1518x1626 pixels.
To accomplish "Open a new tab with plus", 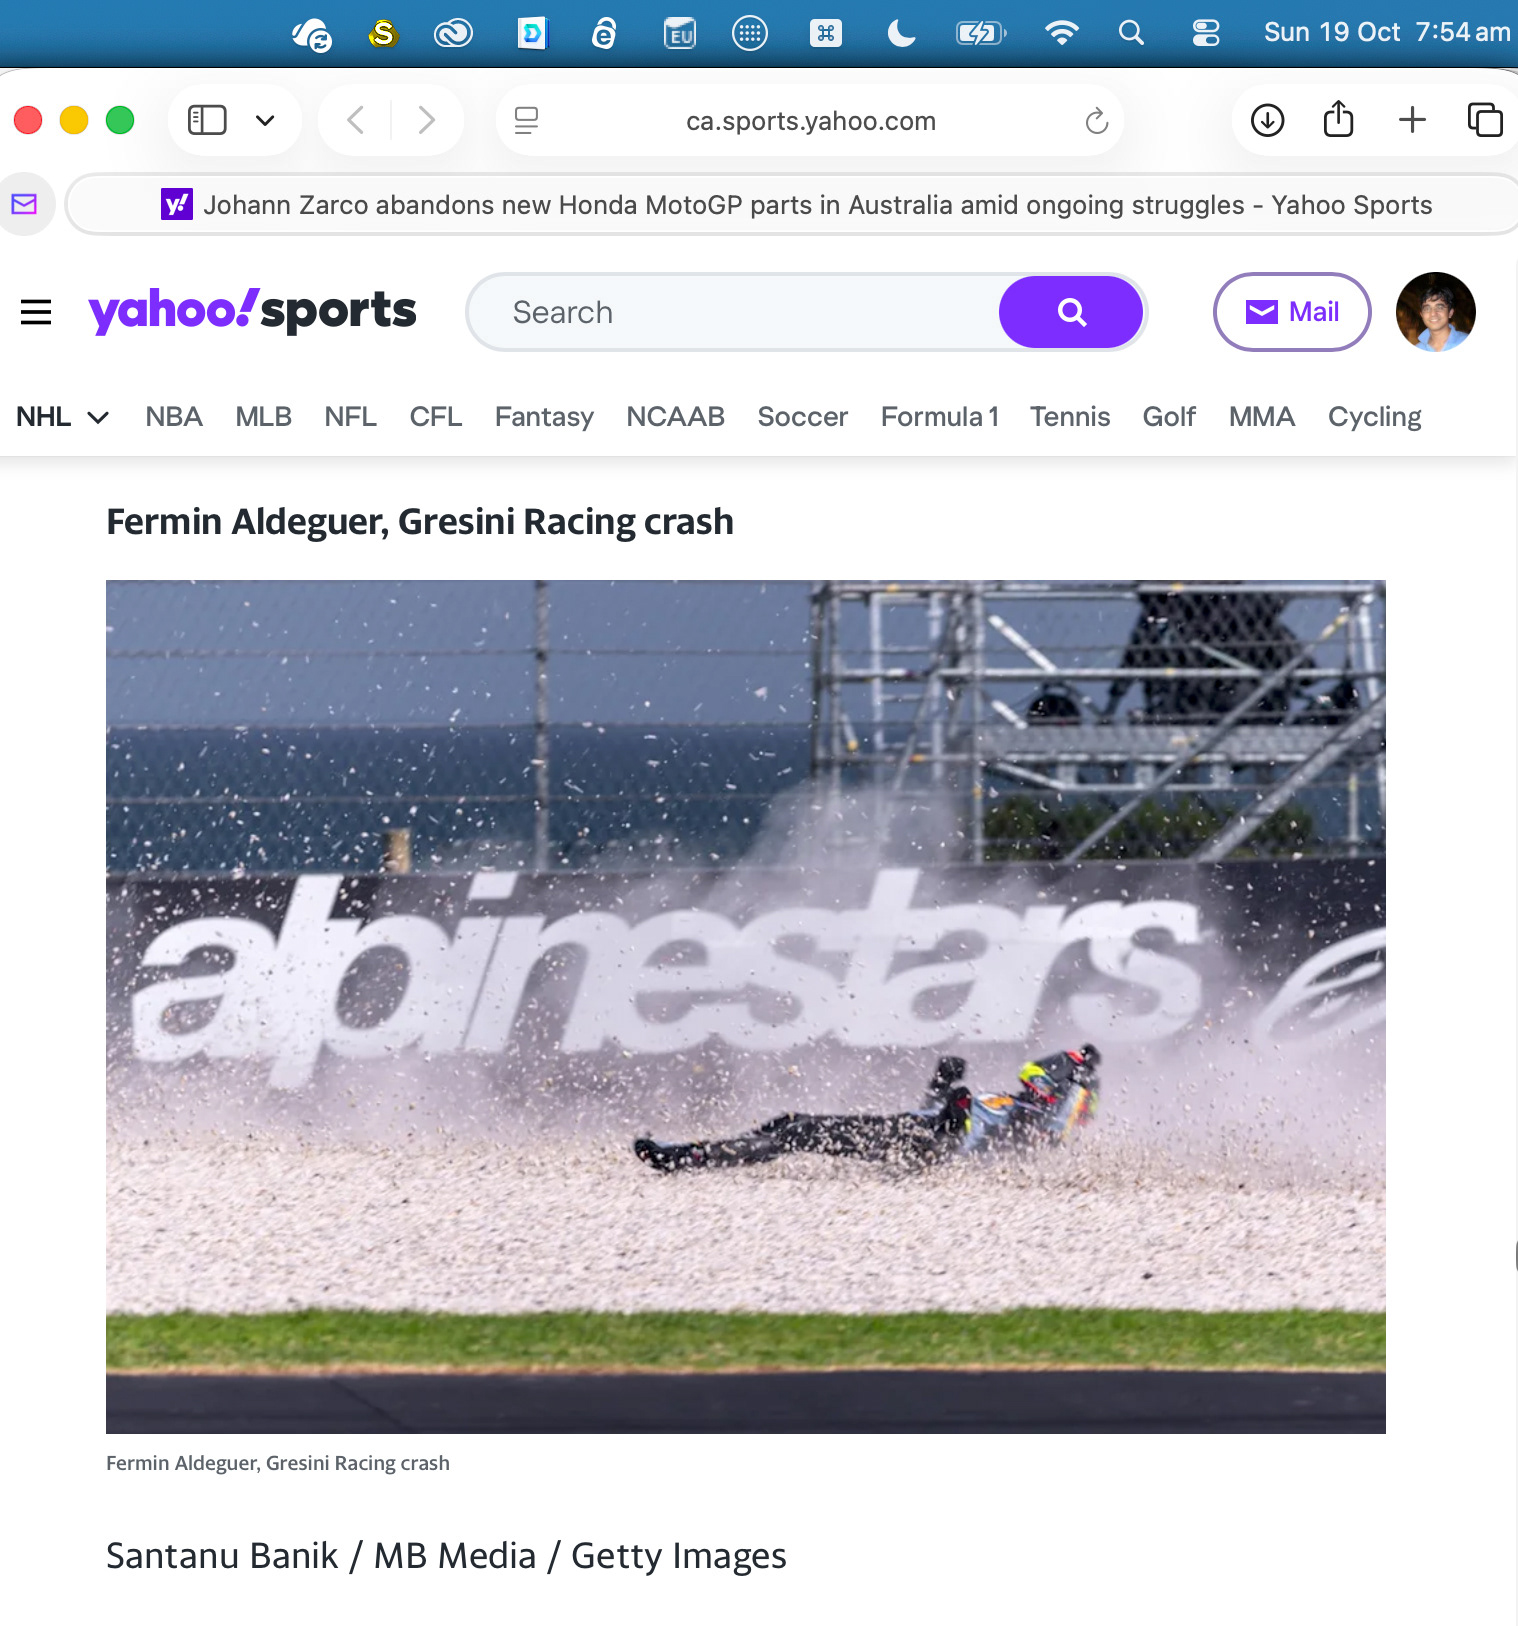I will pos(1412,120).
